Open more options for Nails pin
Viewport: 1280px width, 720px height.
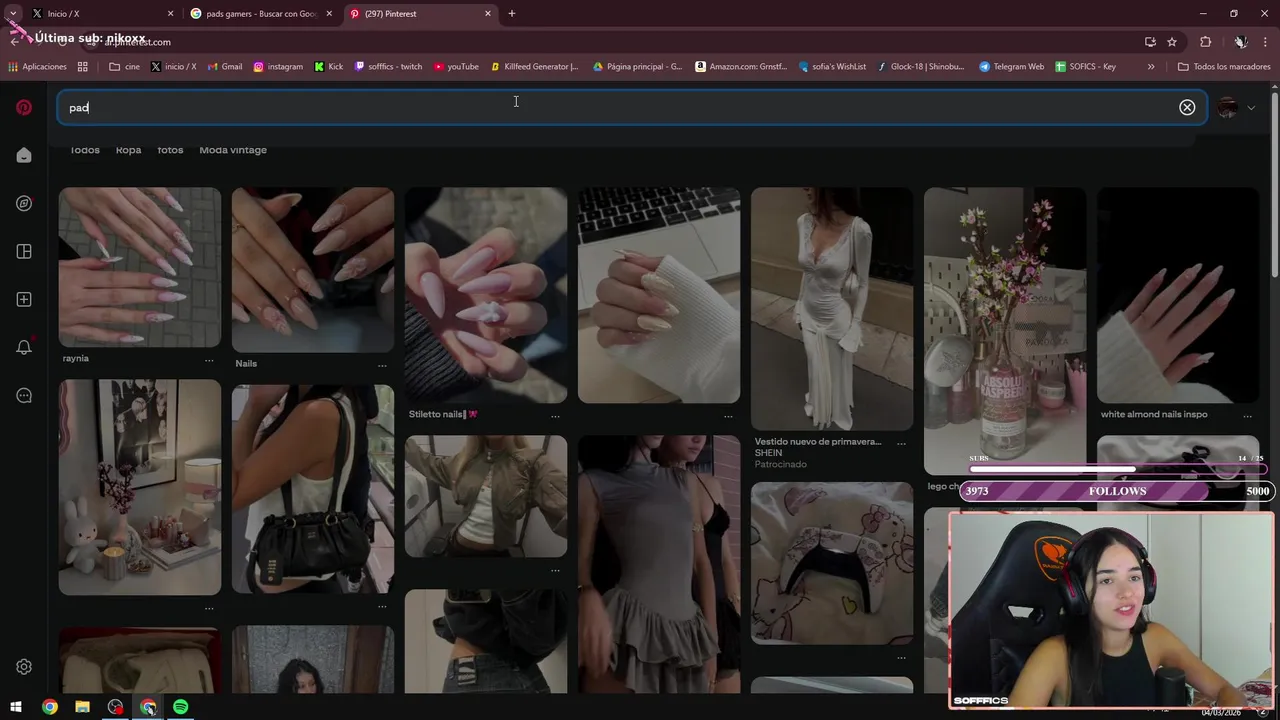382,365
